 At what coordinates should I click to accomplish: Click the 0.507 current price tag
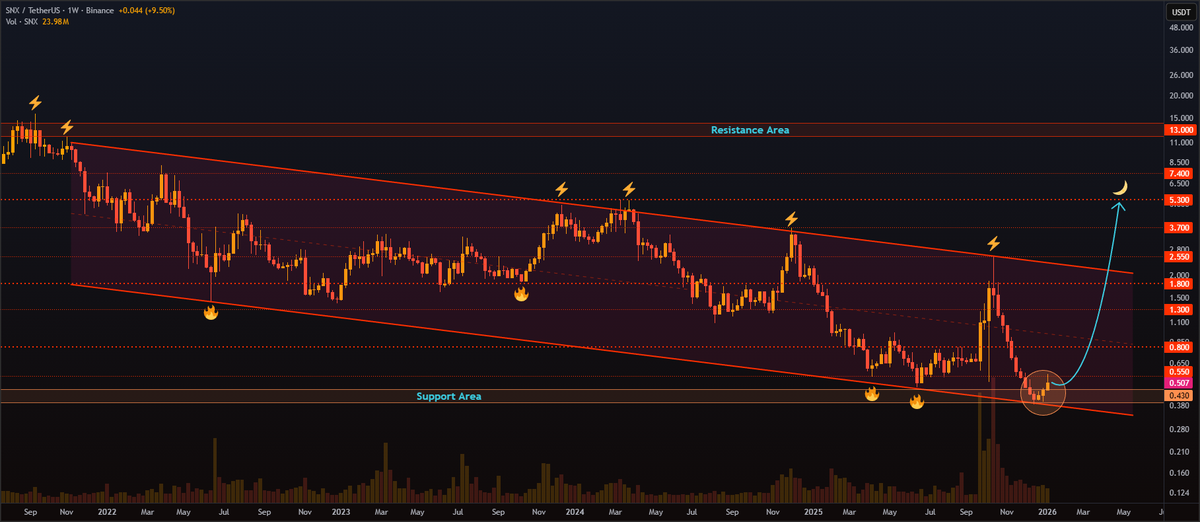point(1180,383)
